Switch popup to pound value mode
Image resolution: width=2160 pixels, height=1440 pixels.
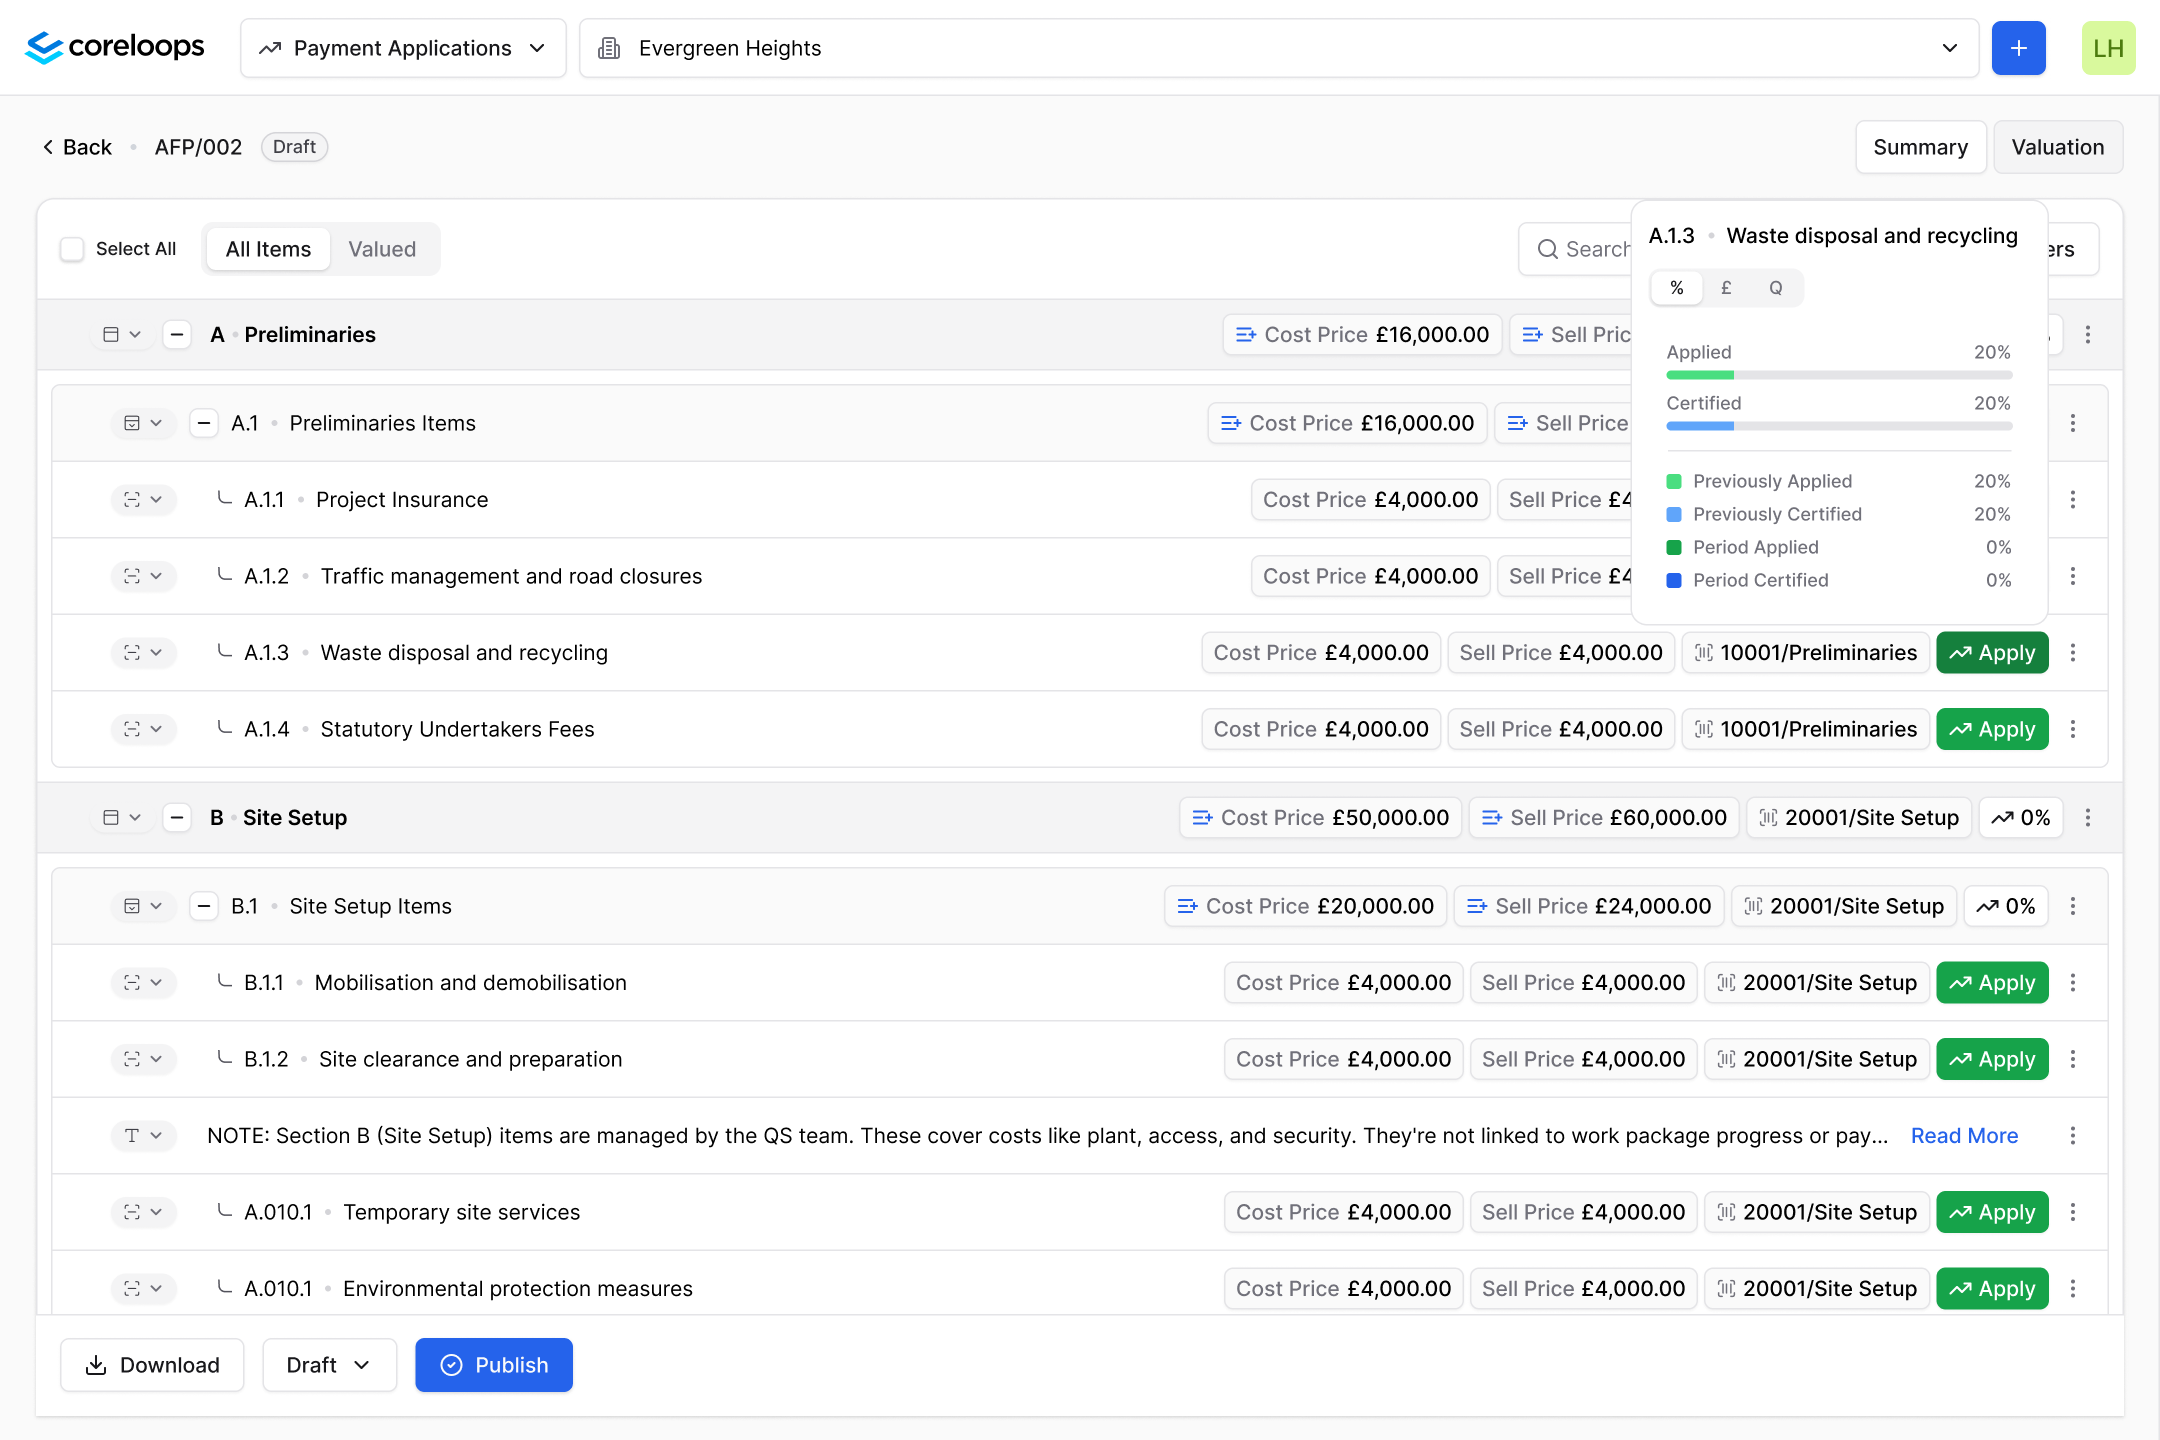1726,288
